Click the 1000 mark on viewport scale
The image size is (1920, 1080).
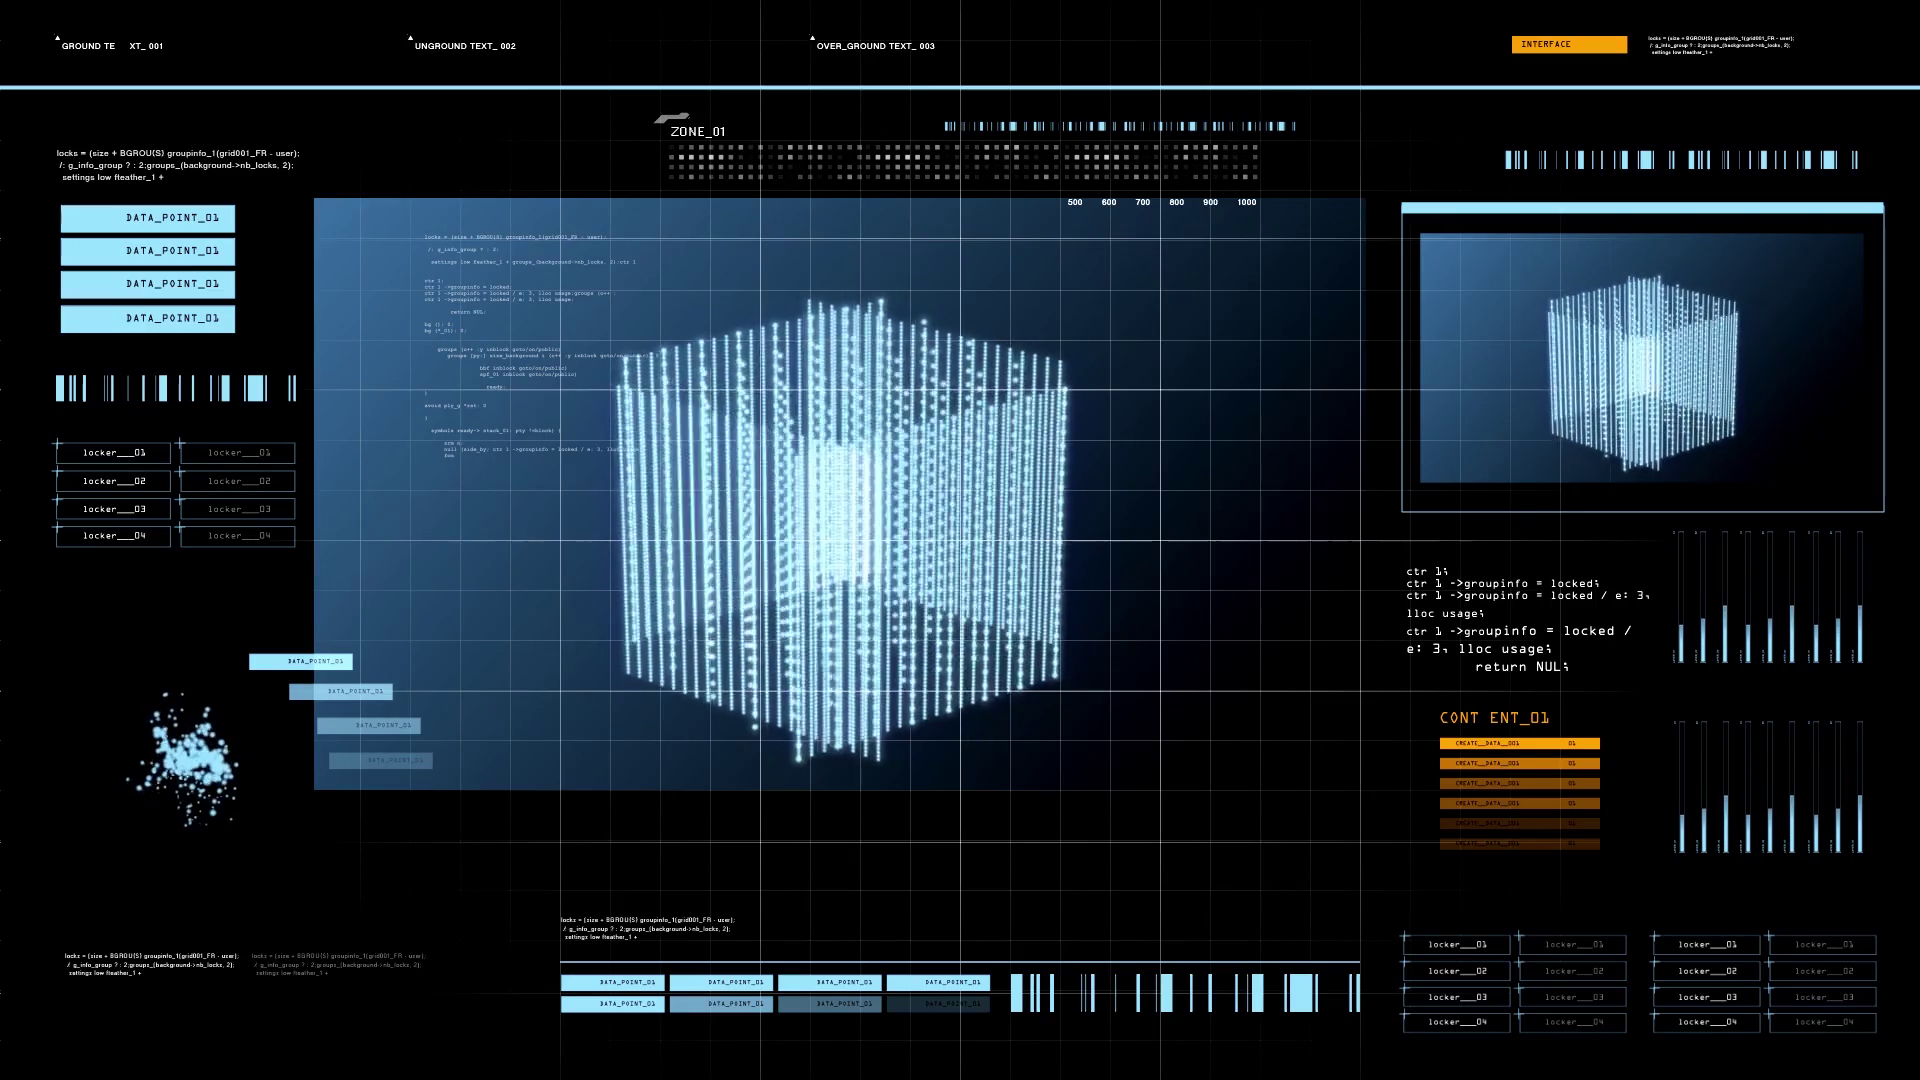[x=1246, y=202]
